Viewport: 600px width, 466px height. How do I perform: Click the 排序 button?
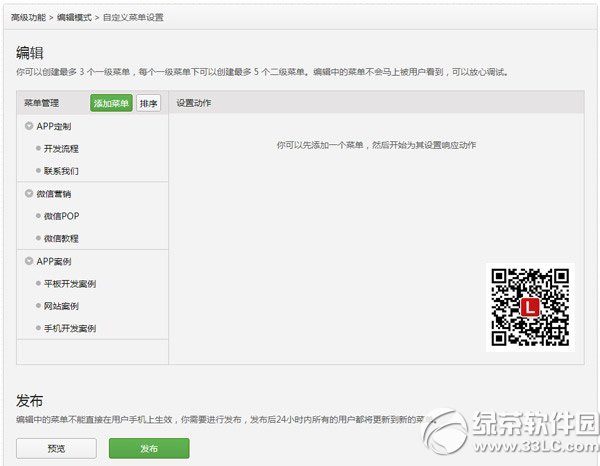point(148,103)
